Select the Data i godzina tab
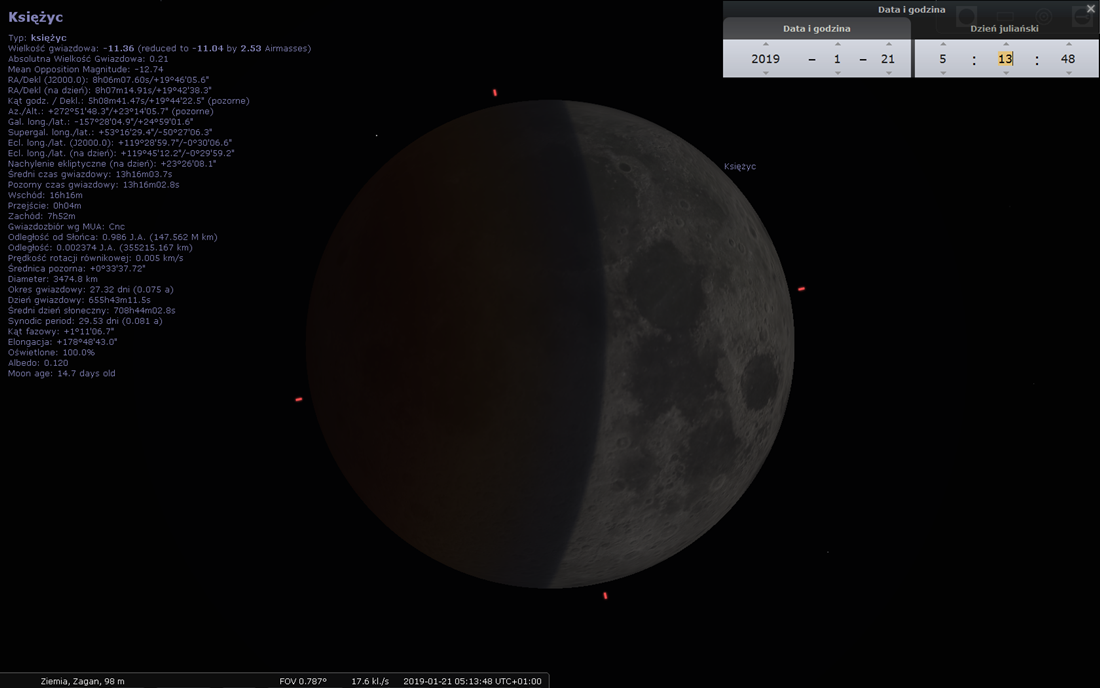The image size is (1100, 688). pyautogui.click(x=816, y=29)
